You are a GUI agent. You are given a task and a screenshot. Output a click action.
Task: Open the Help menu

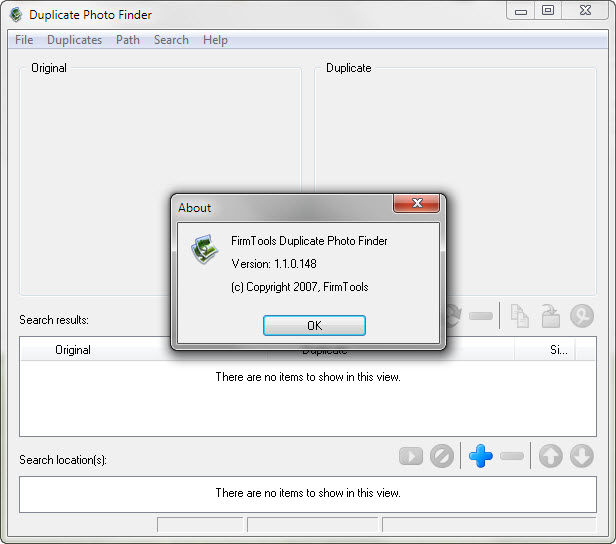point(215,40)
